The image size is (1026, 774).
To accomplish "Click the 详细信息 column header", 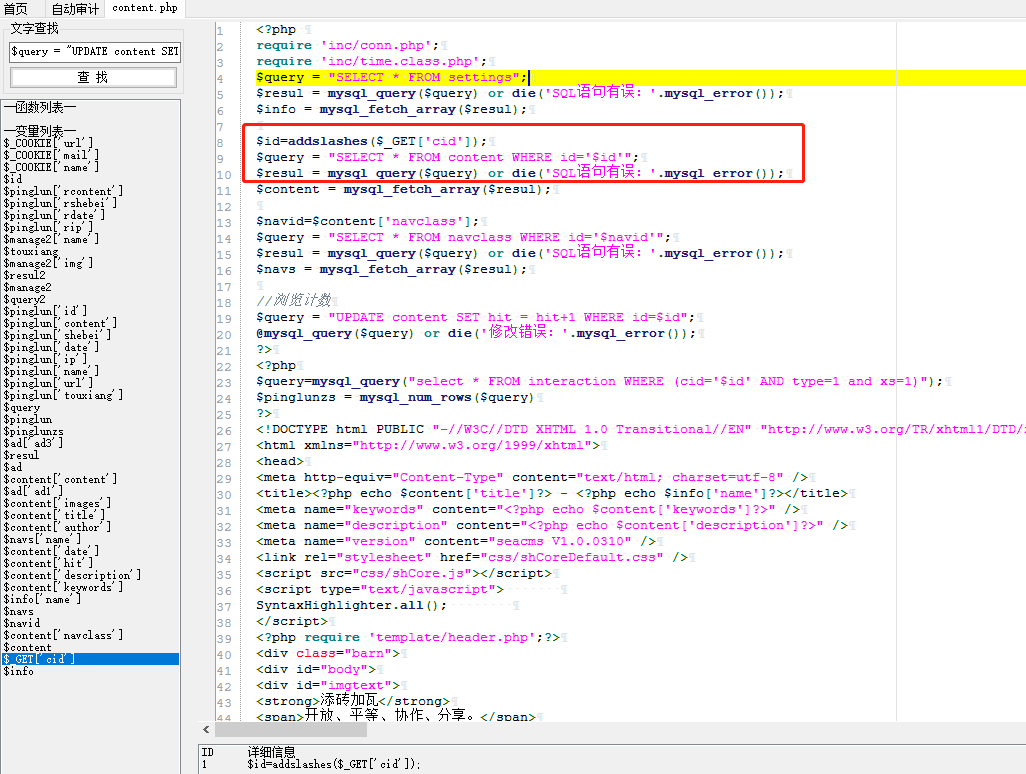I will point(272,752).
